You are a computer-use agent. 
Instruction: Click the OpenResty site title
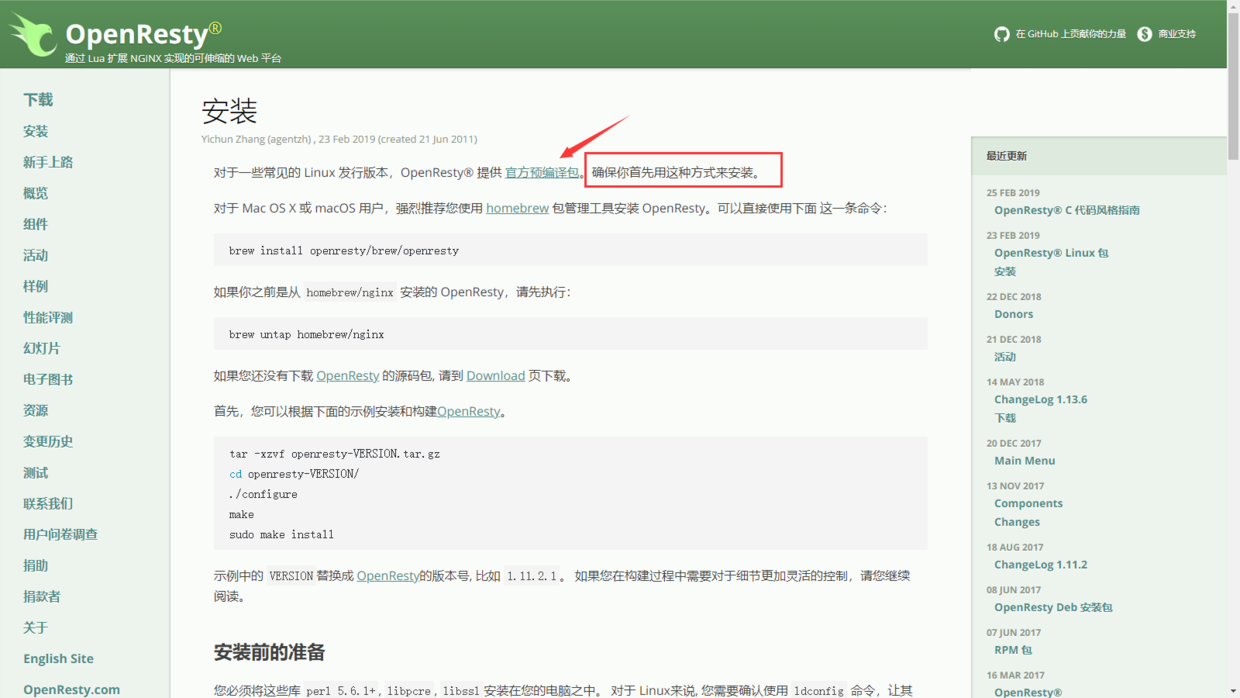143,33
